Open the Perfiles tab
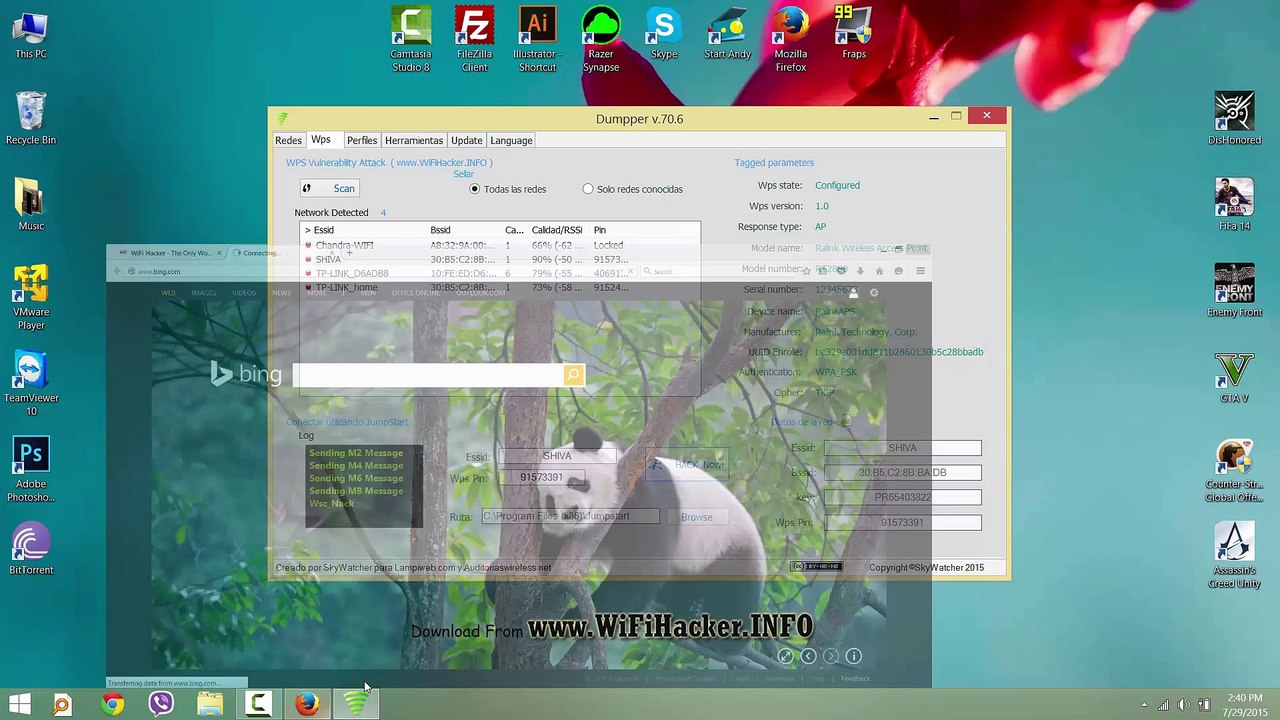 362,141
